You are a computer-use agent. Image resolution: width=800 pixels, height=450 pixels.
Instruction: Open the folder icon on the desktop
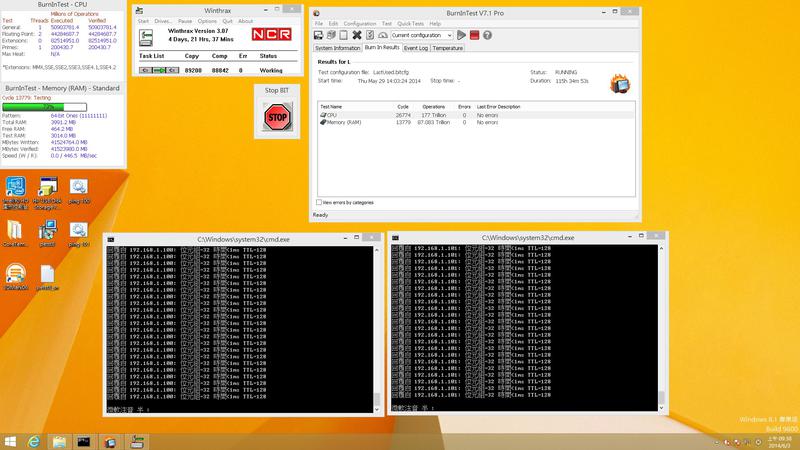click(15, 234)
